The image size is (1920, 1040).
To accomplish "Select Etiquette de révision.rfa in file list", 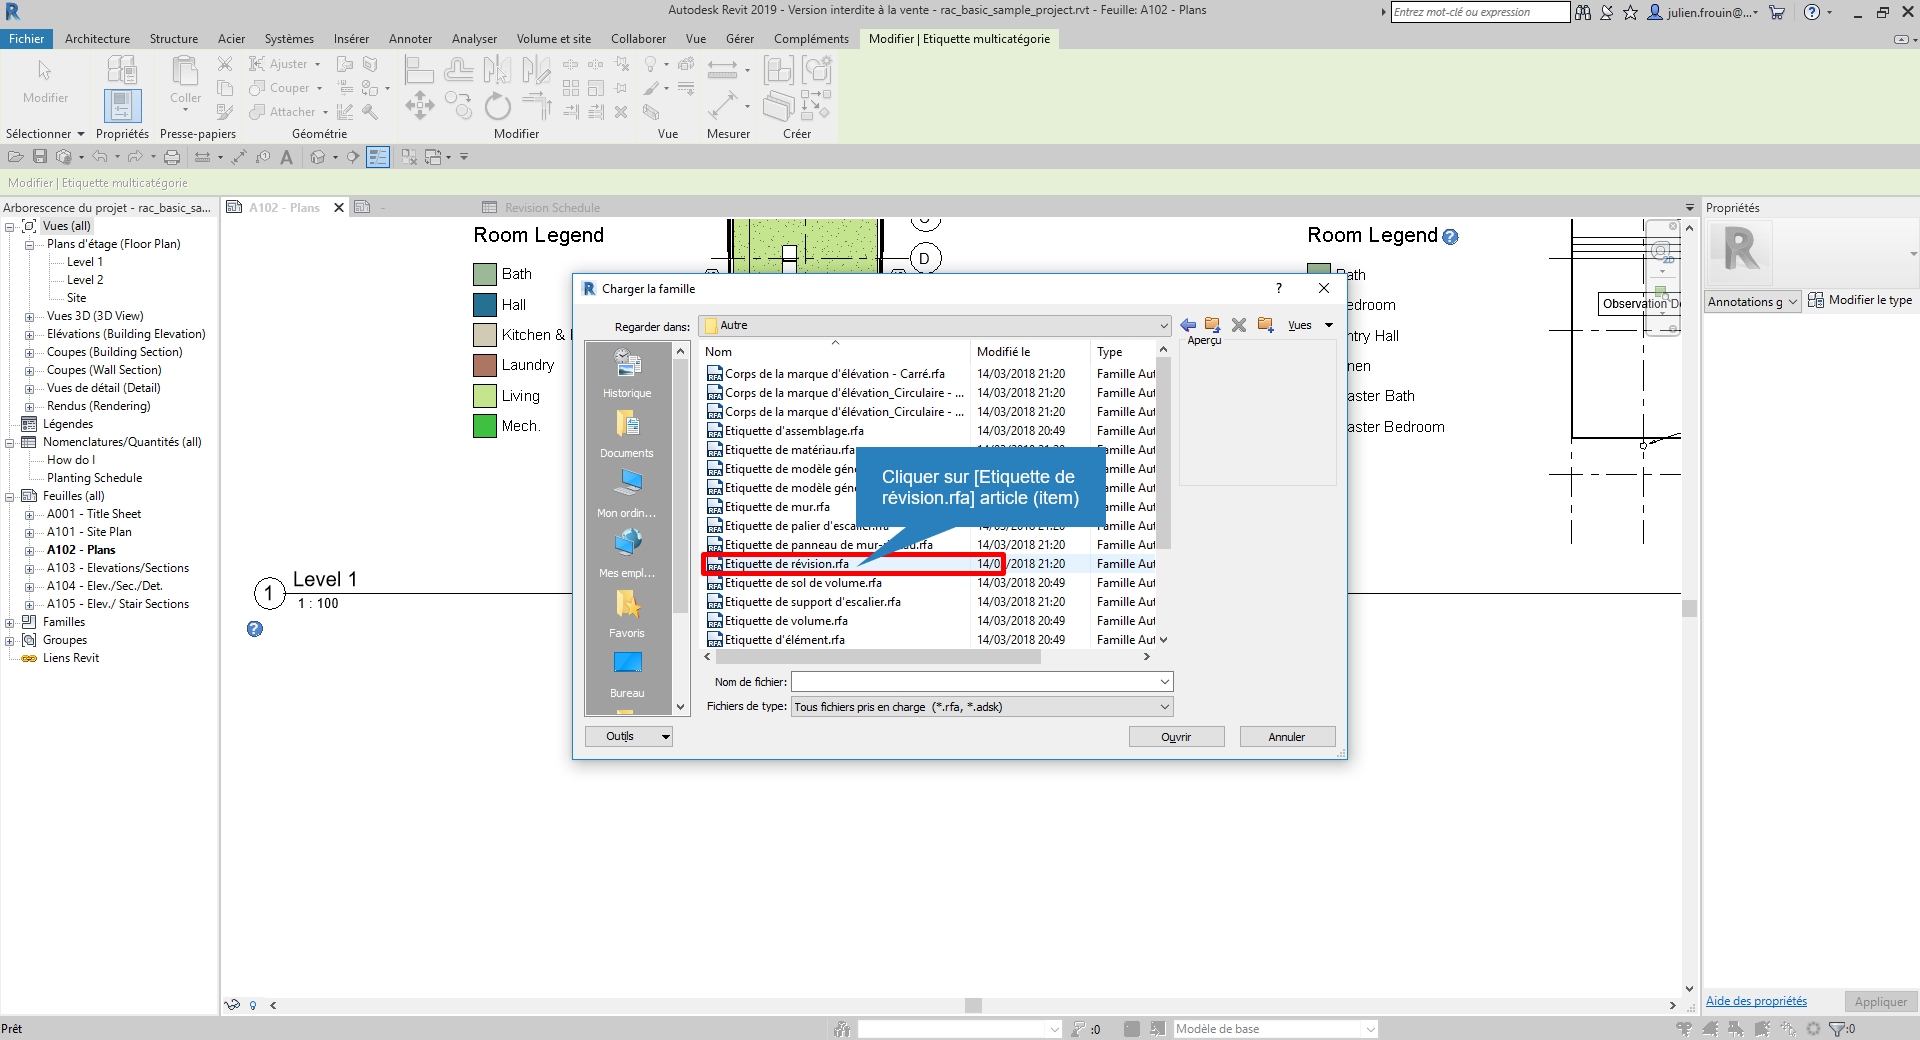I will pos(787,564).
